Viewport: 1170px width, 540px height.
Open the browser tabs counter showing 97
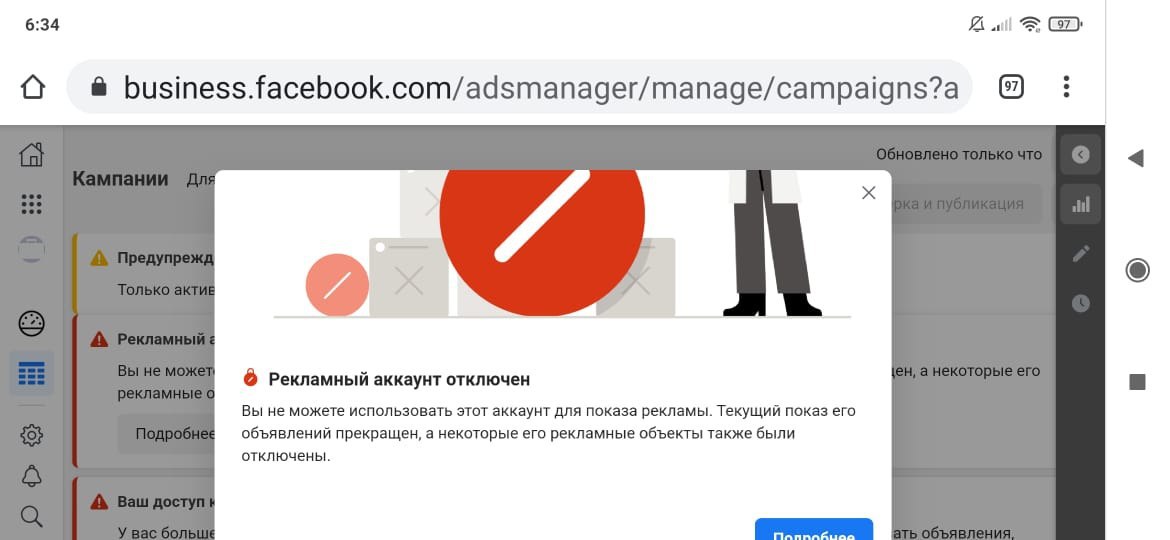coord(1011,87)
